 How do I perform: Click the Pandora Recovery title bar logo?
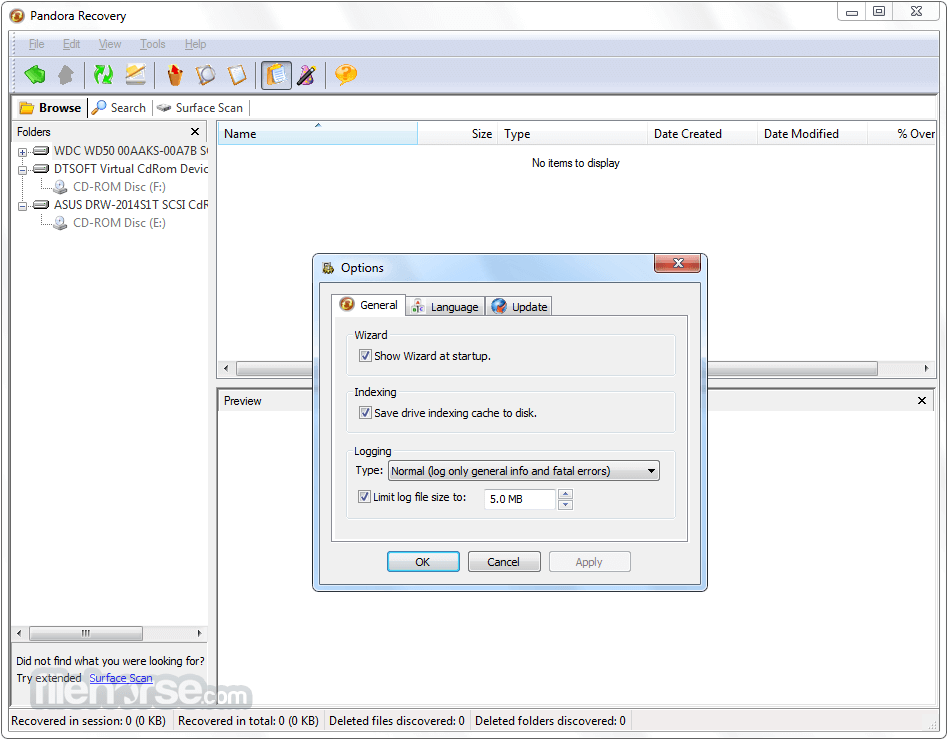pos(17,16)
